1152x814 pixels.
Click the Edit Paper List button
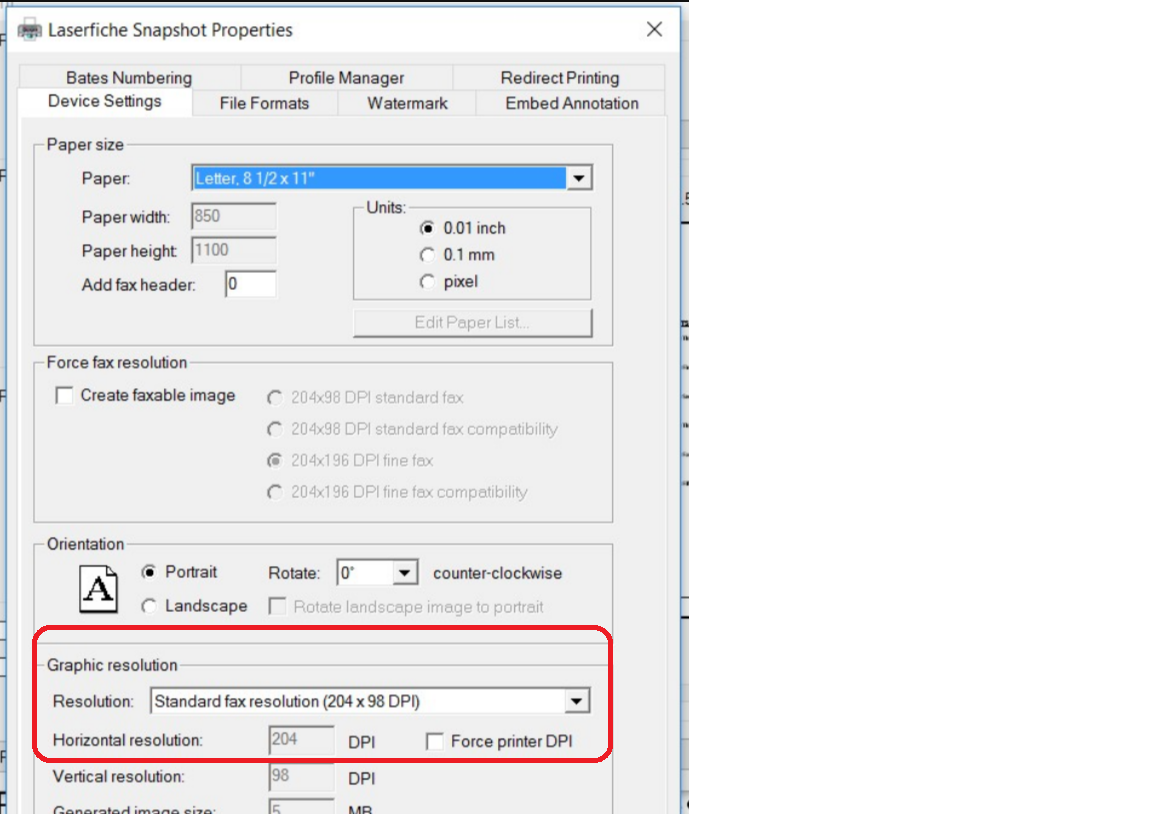tap(472, 323)
